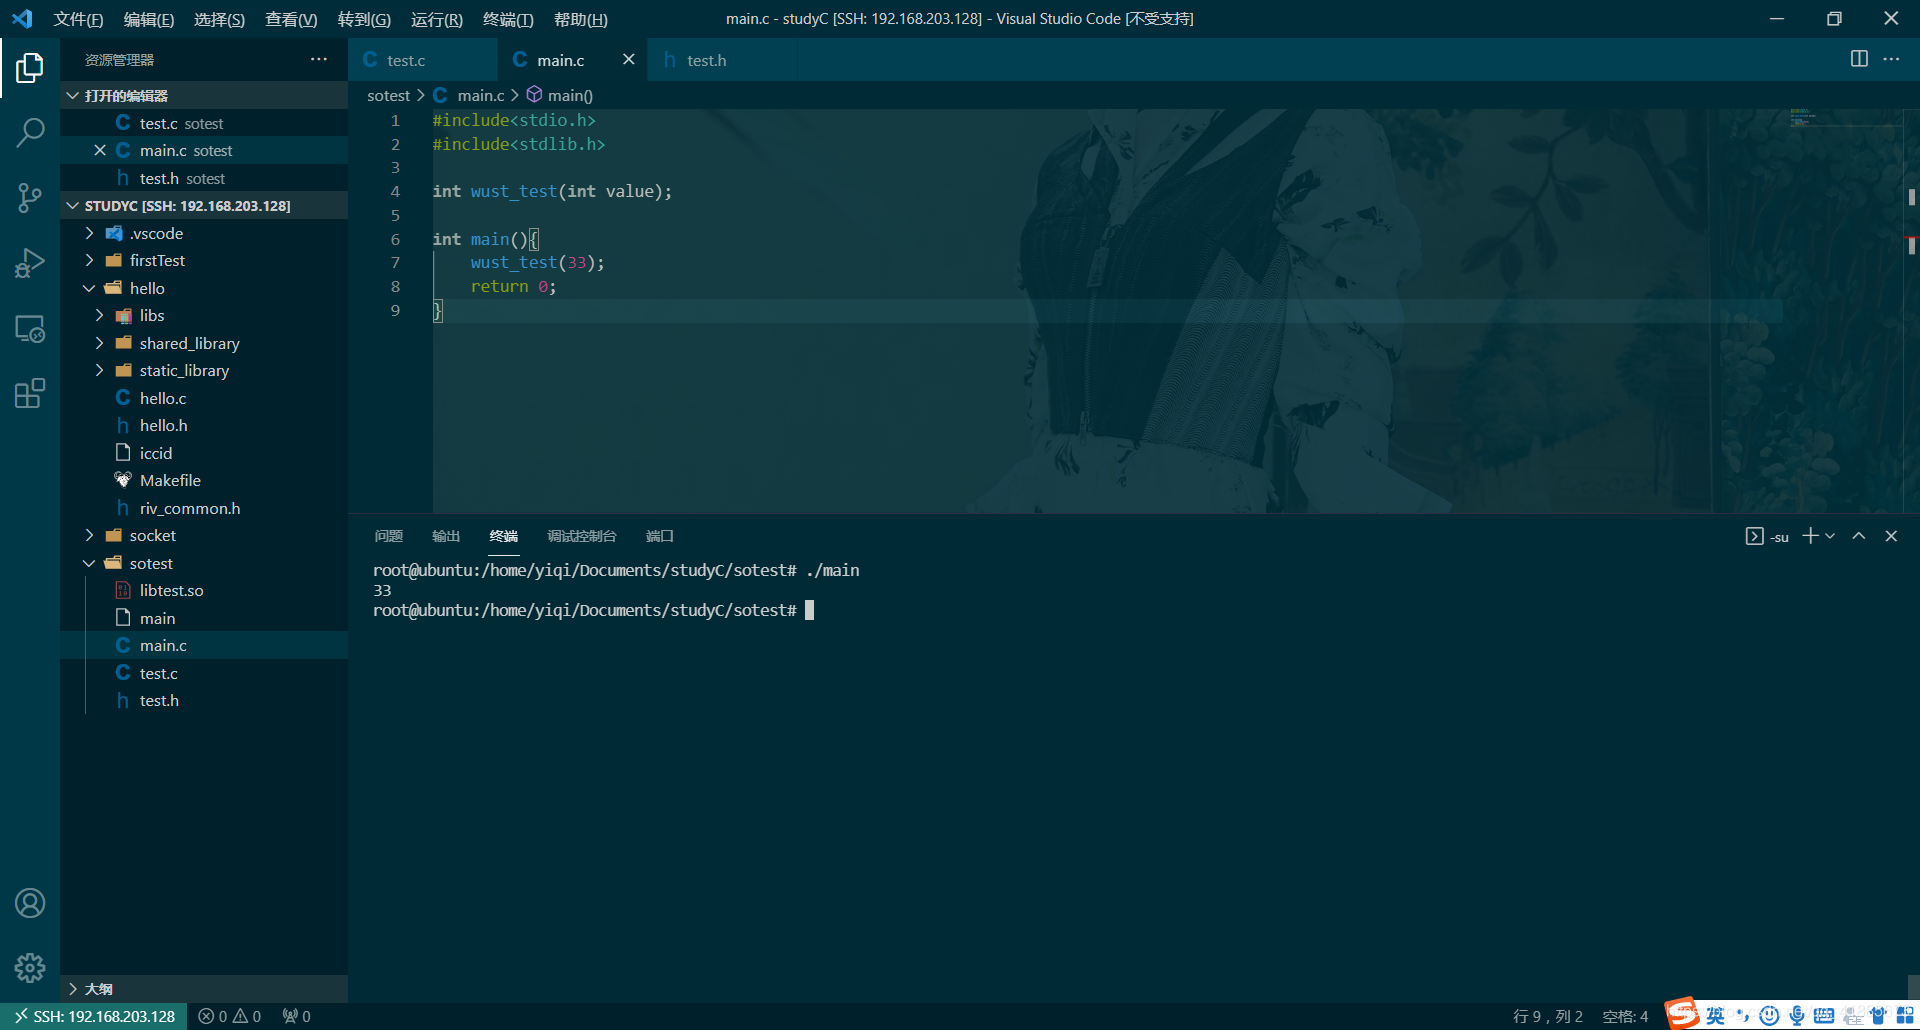Open the Selection menu
Image resolution: width=1920 pixels, height=1030 pixels.
[x=219, y=19]
